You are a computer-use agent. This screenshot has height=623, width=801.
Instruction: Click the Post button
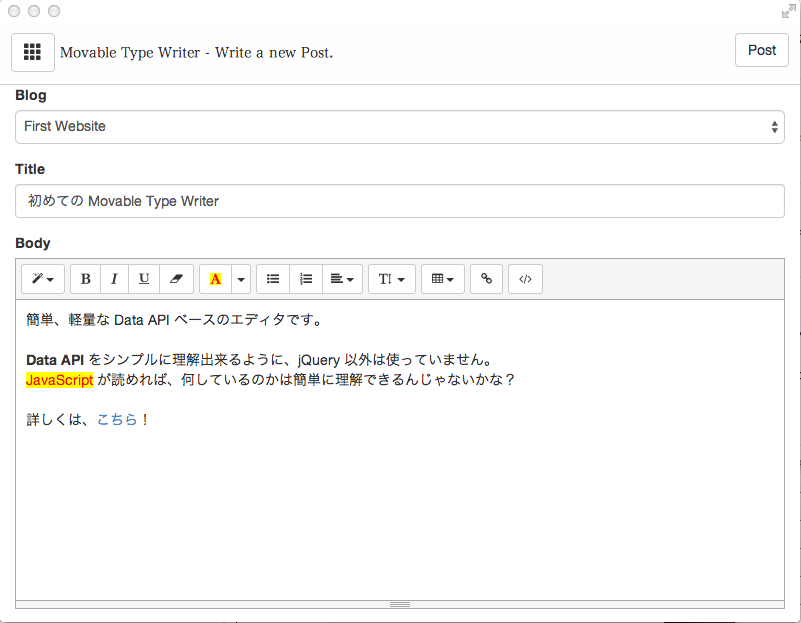coord(762,50)
